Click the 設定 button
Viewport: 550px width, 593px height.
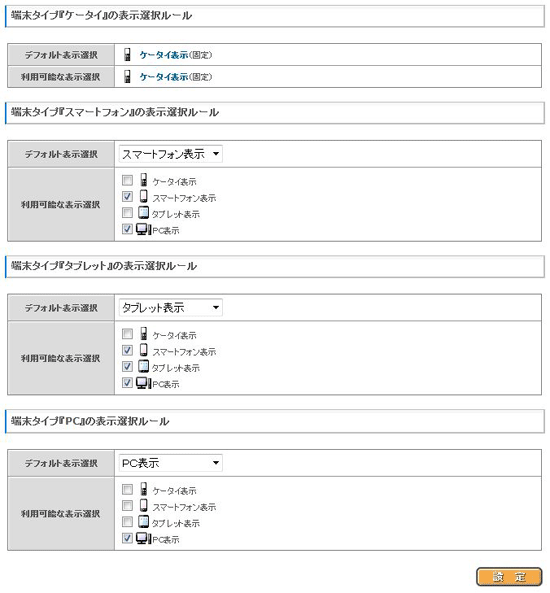509,577
